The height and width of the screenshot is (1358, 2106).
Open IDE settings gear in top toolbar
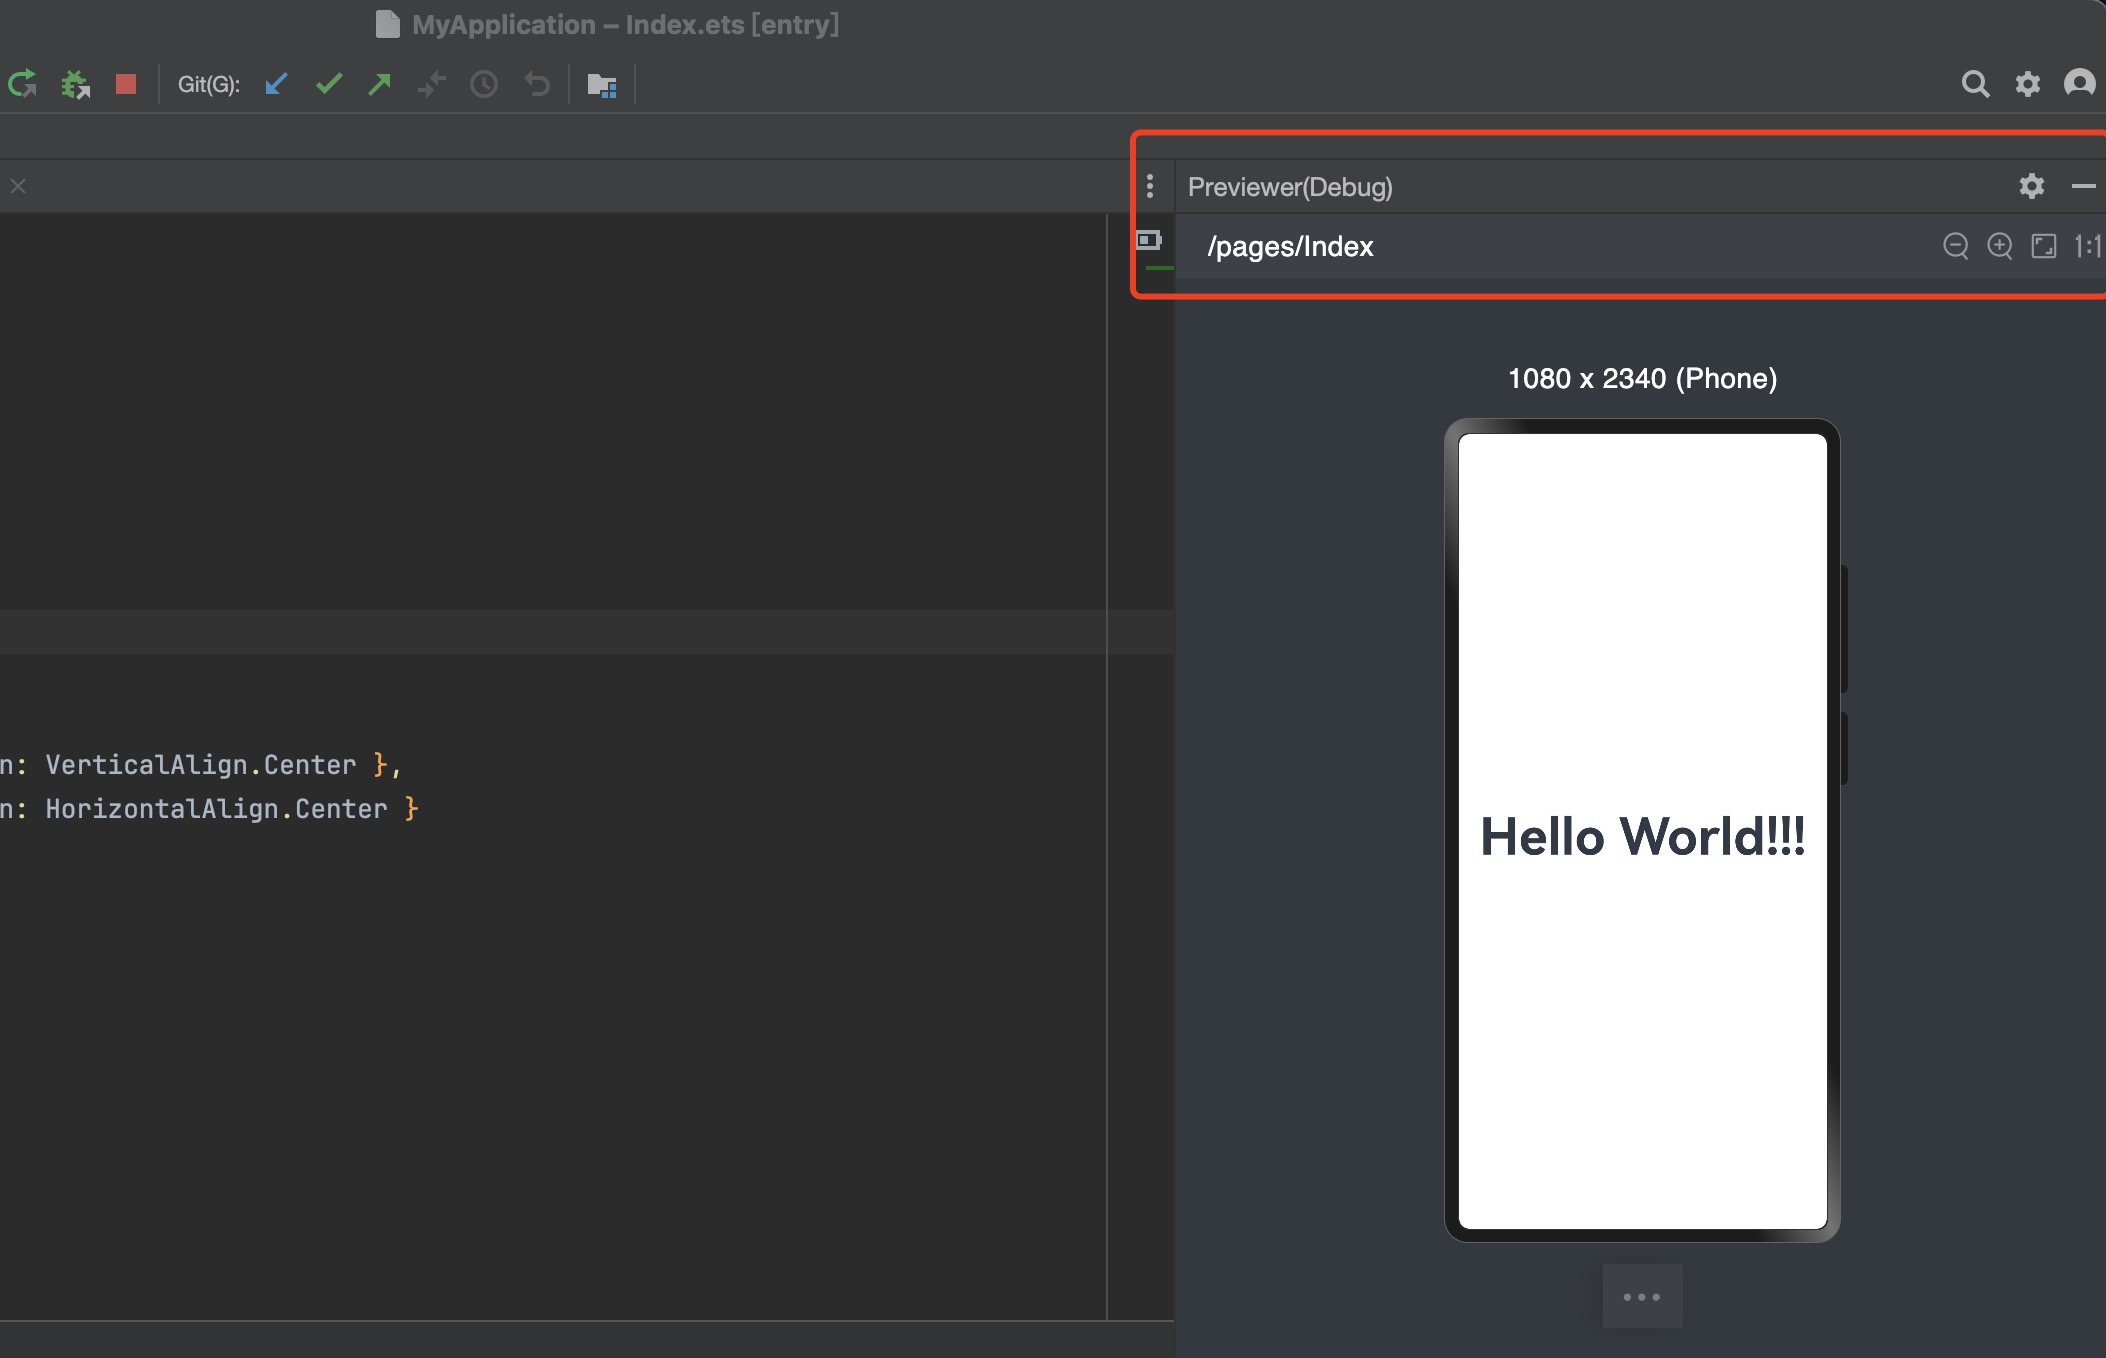(x=2028, y=84)
